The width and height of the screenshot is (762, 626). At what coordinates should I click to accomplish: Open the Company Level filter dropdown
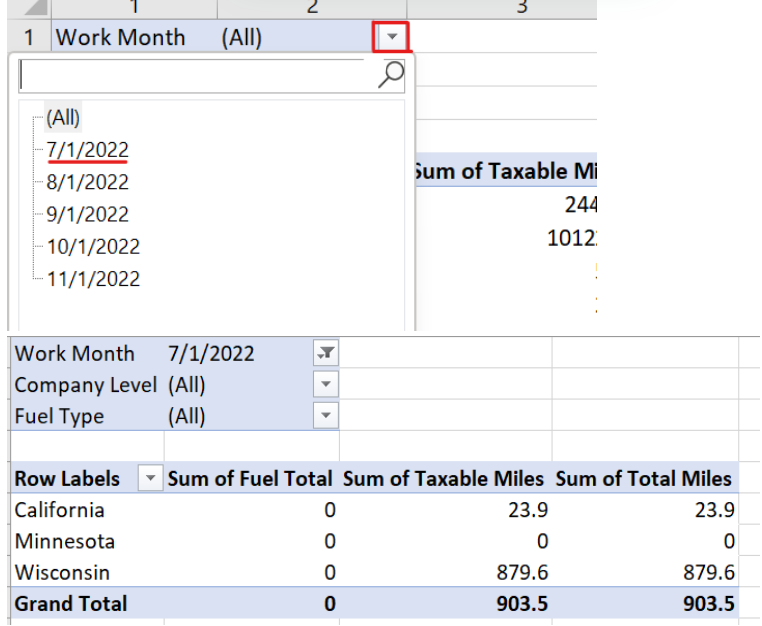click(x=326, y=384)
